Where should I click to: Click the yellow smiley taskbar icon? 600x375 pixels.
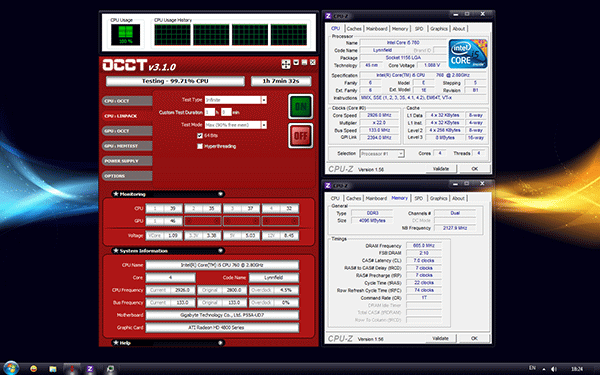34,369
